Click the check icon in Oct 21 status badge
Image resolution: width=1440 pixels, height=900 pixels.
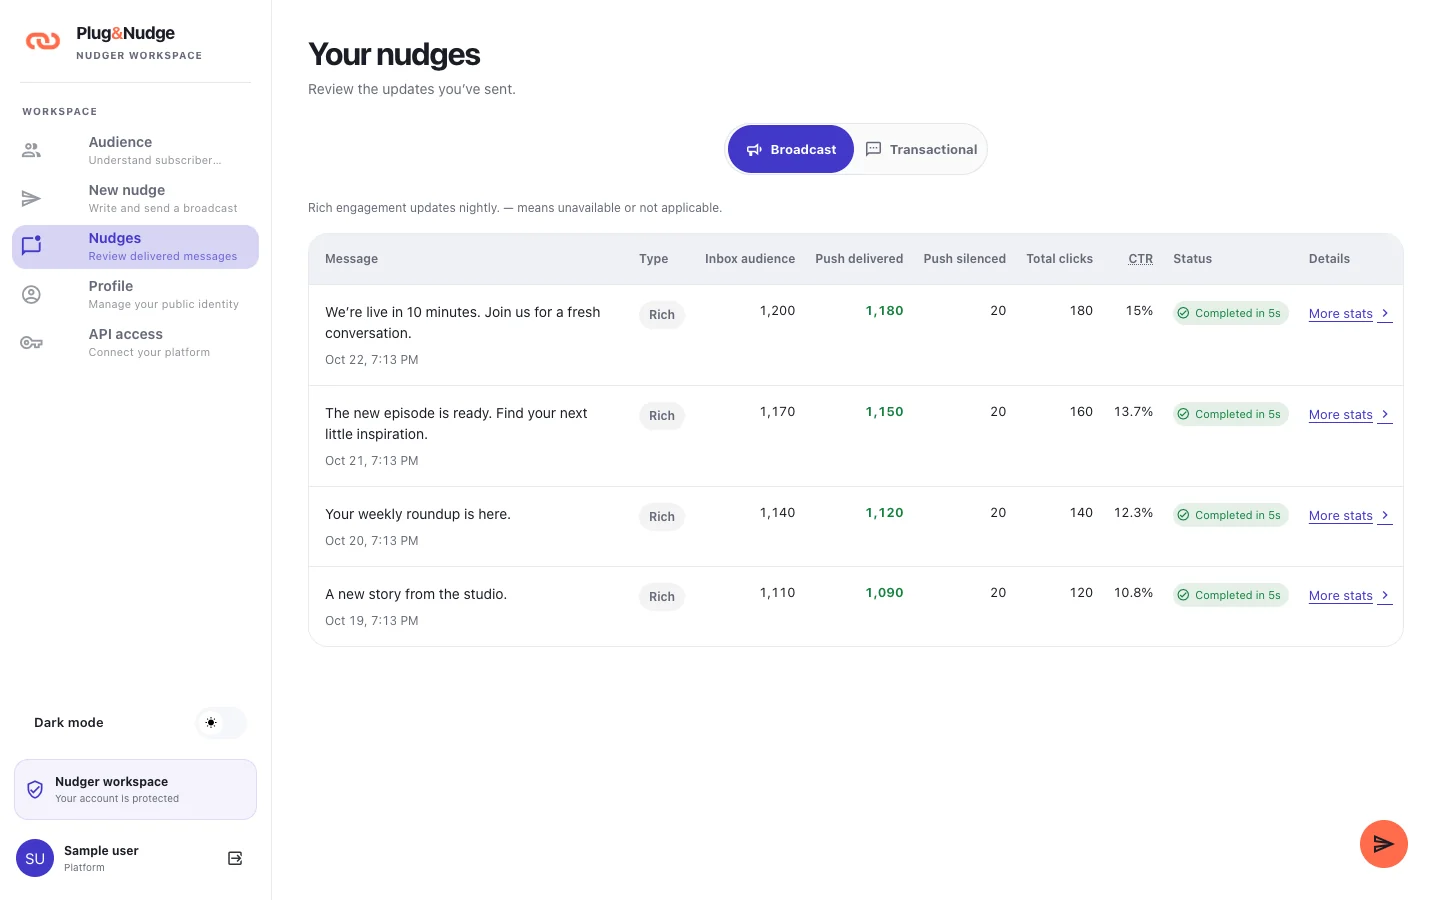1184,414
